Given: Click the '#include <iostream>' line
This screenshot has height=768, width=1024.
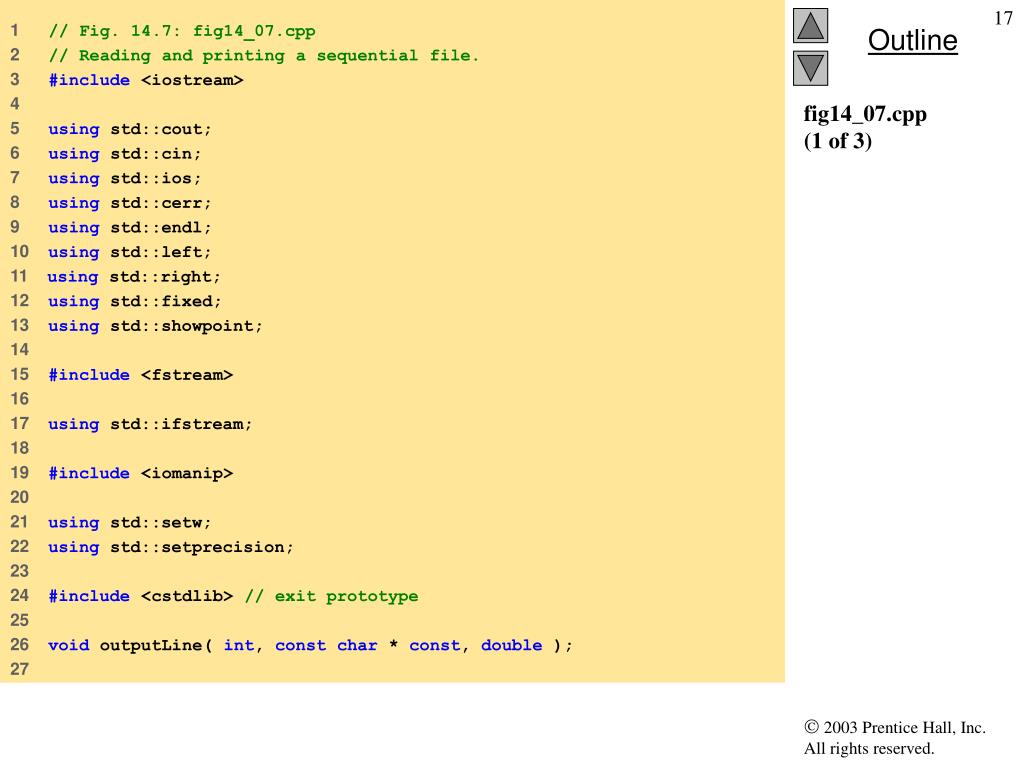Looking at the screenshot, I should coord(146,80).
